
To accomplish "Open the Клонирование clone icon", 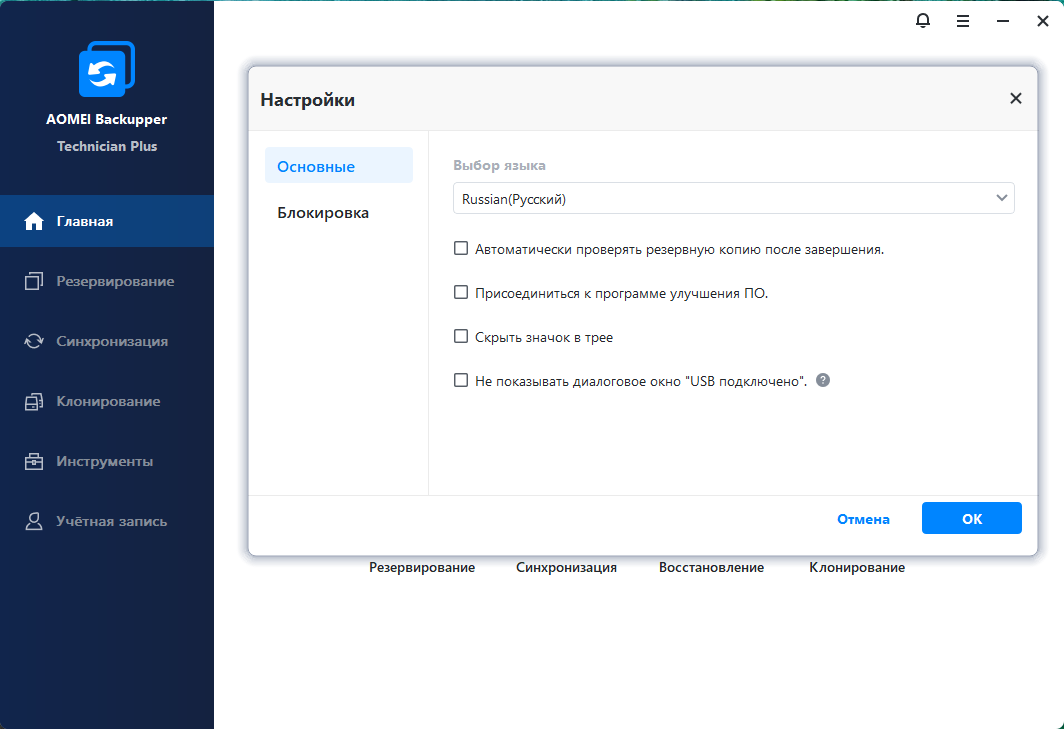I will click(34, 401).
